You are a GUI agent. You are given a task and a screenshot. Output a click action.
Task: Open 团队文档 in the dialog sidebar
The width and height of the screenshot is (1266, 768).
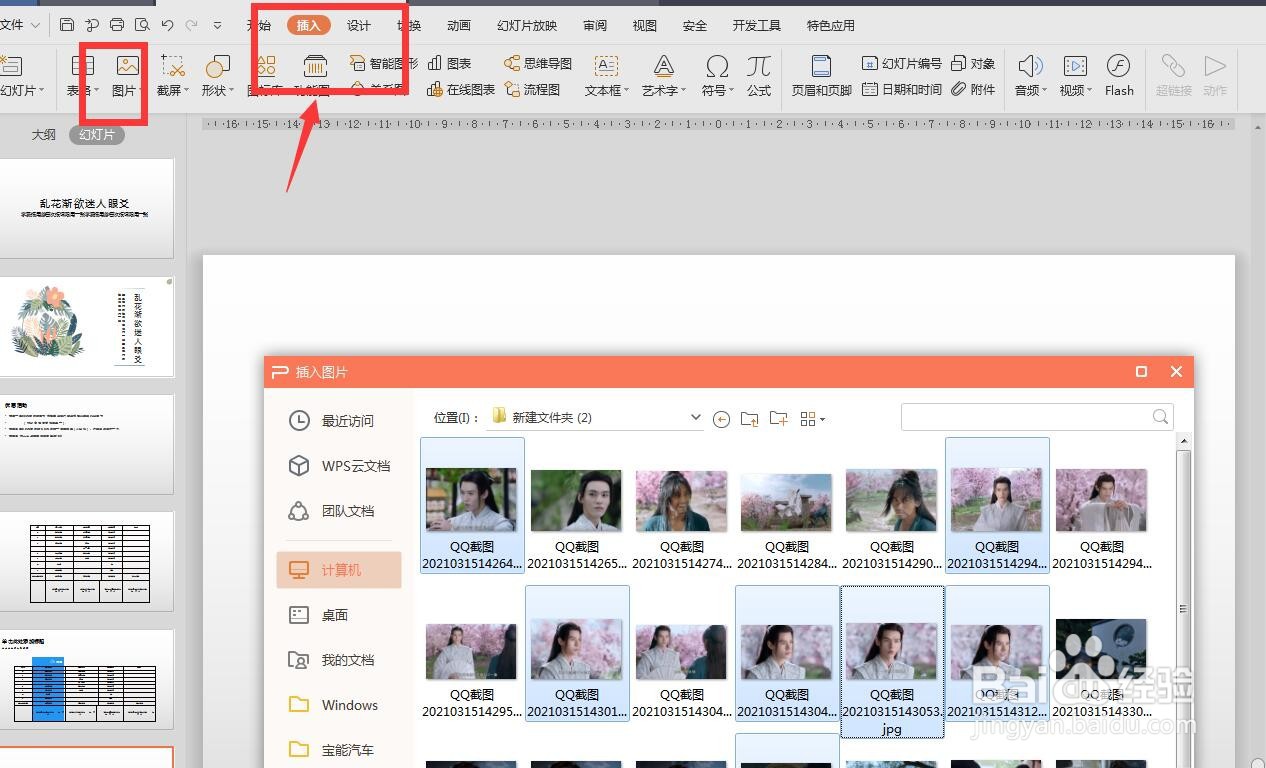339,511
